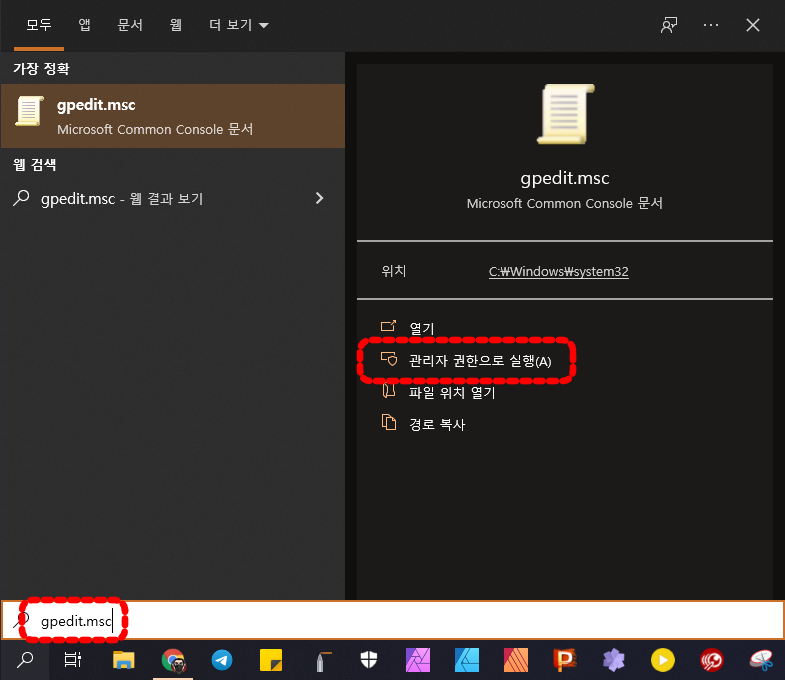Select the gpedit.msc best match result
The image size is (785, 680).
173,116
